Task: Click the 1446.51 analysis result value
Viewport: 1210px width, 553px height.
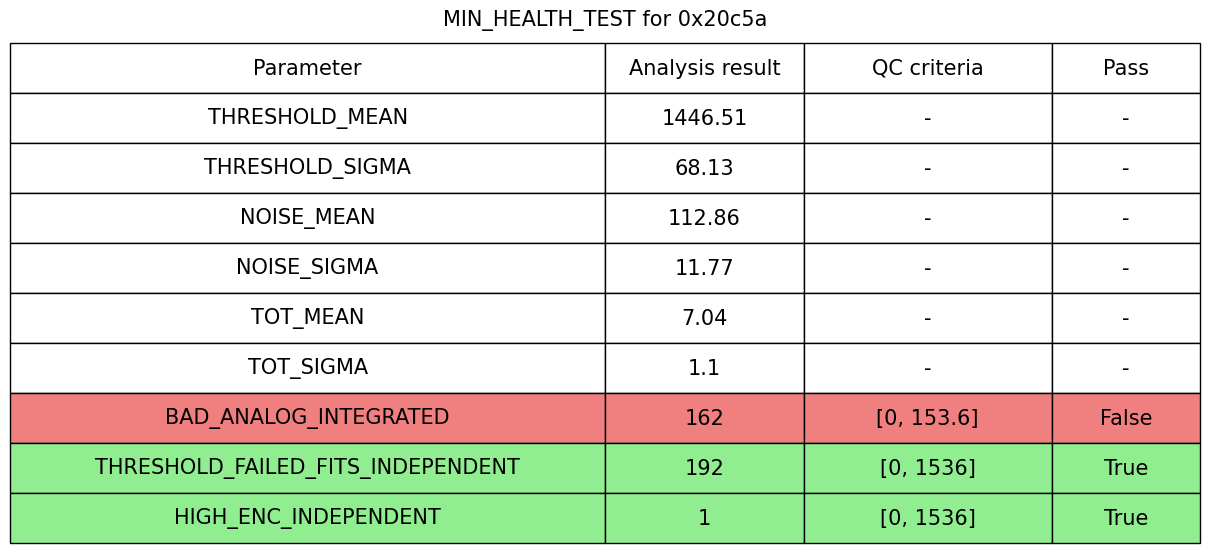Action: (x=704, y=118)
